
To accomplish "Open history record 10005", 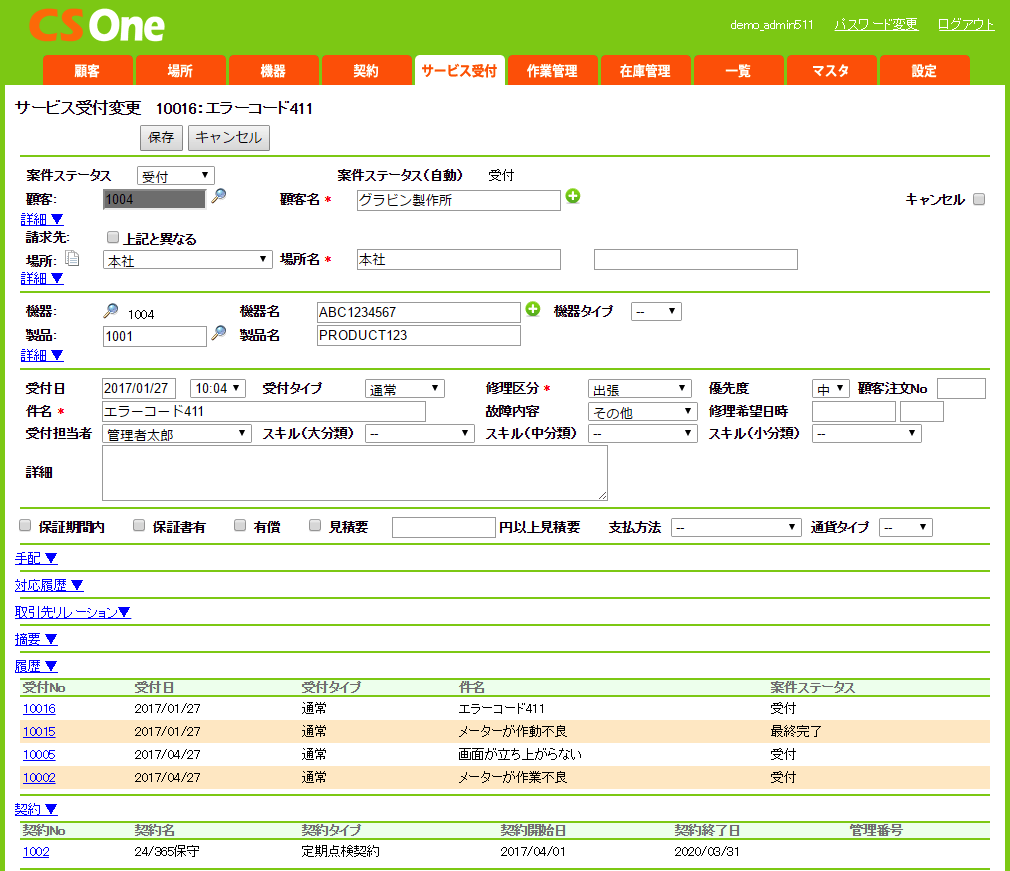I will coord(39,754).
